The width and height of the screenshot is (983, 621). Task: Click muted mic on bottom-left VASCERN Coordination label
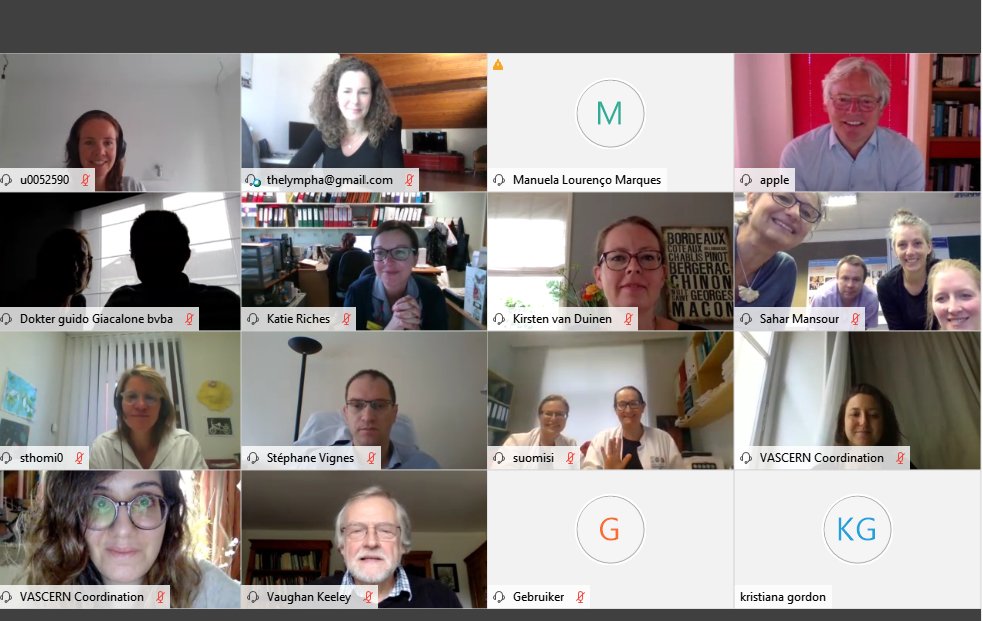tap(160, 597)
